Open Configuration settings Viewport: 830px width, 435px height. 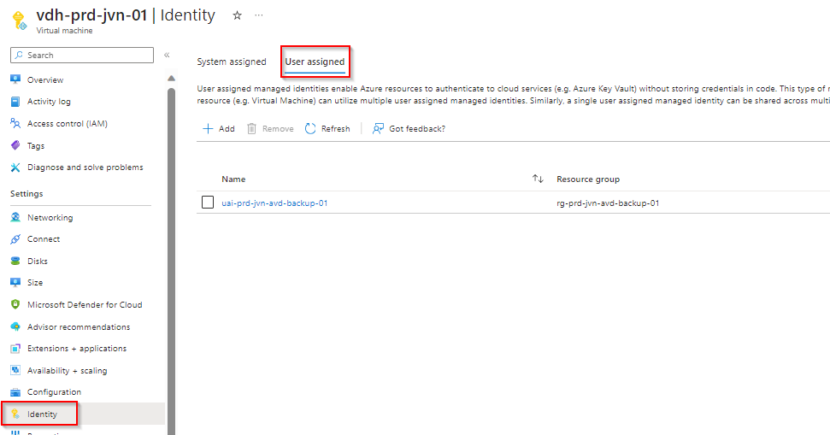(54, 392)
